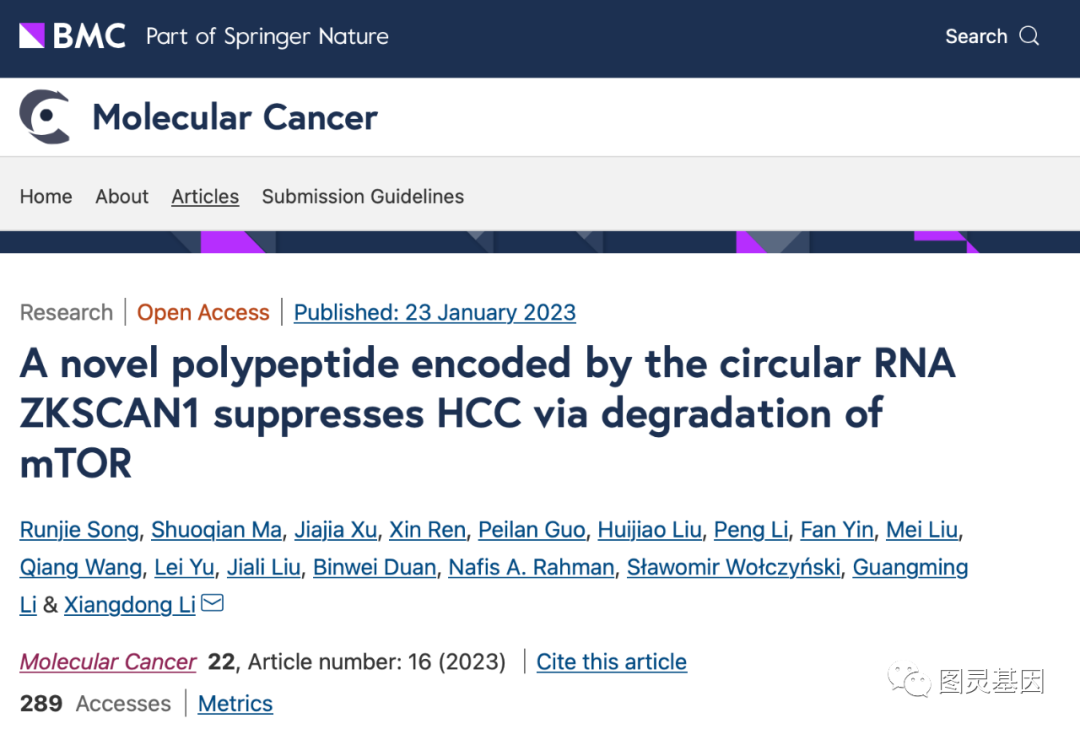The width and height of the screenshot is (1080, 729).
Task: Open Peilan Guo's author link
Action: 531,529
